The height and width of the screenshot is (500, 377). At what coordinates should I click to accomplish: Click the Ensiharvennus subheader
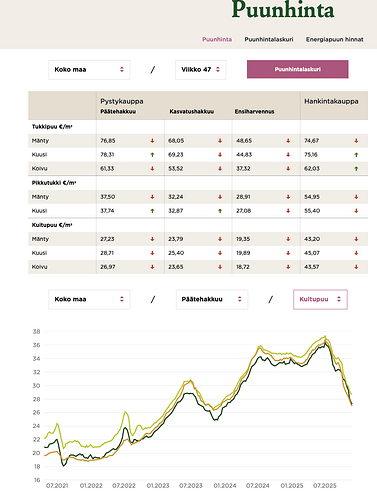[254, 112]
